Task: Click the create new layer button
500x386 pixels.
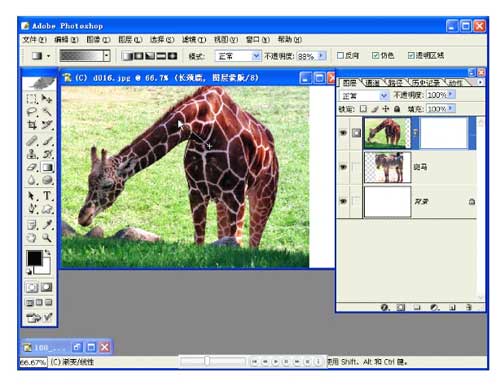Action: 452,307
